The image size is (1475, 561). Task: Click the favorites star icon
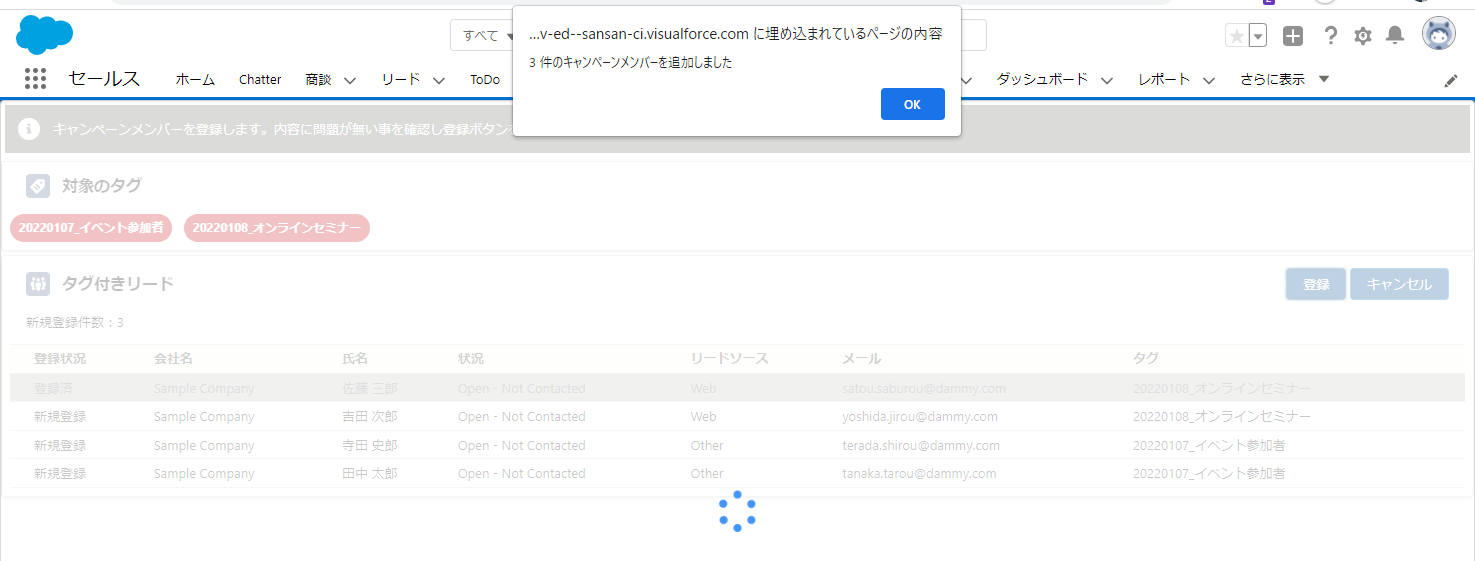pos(1237,36)
